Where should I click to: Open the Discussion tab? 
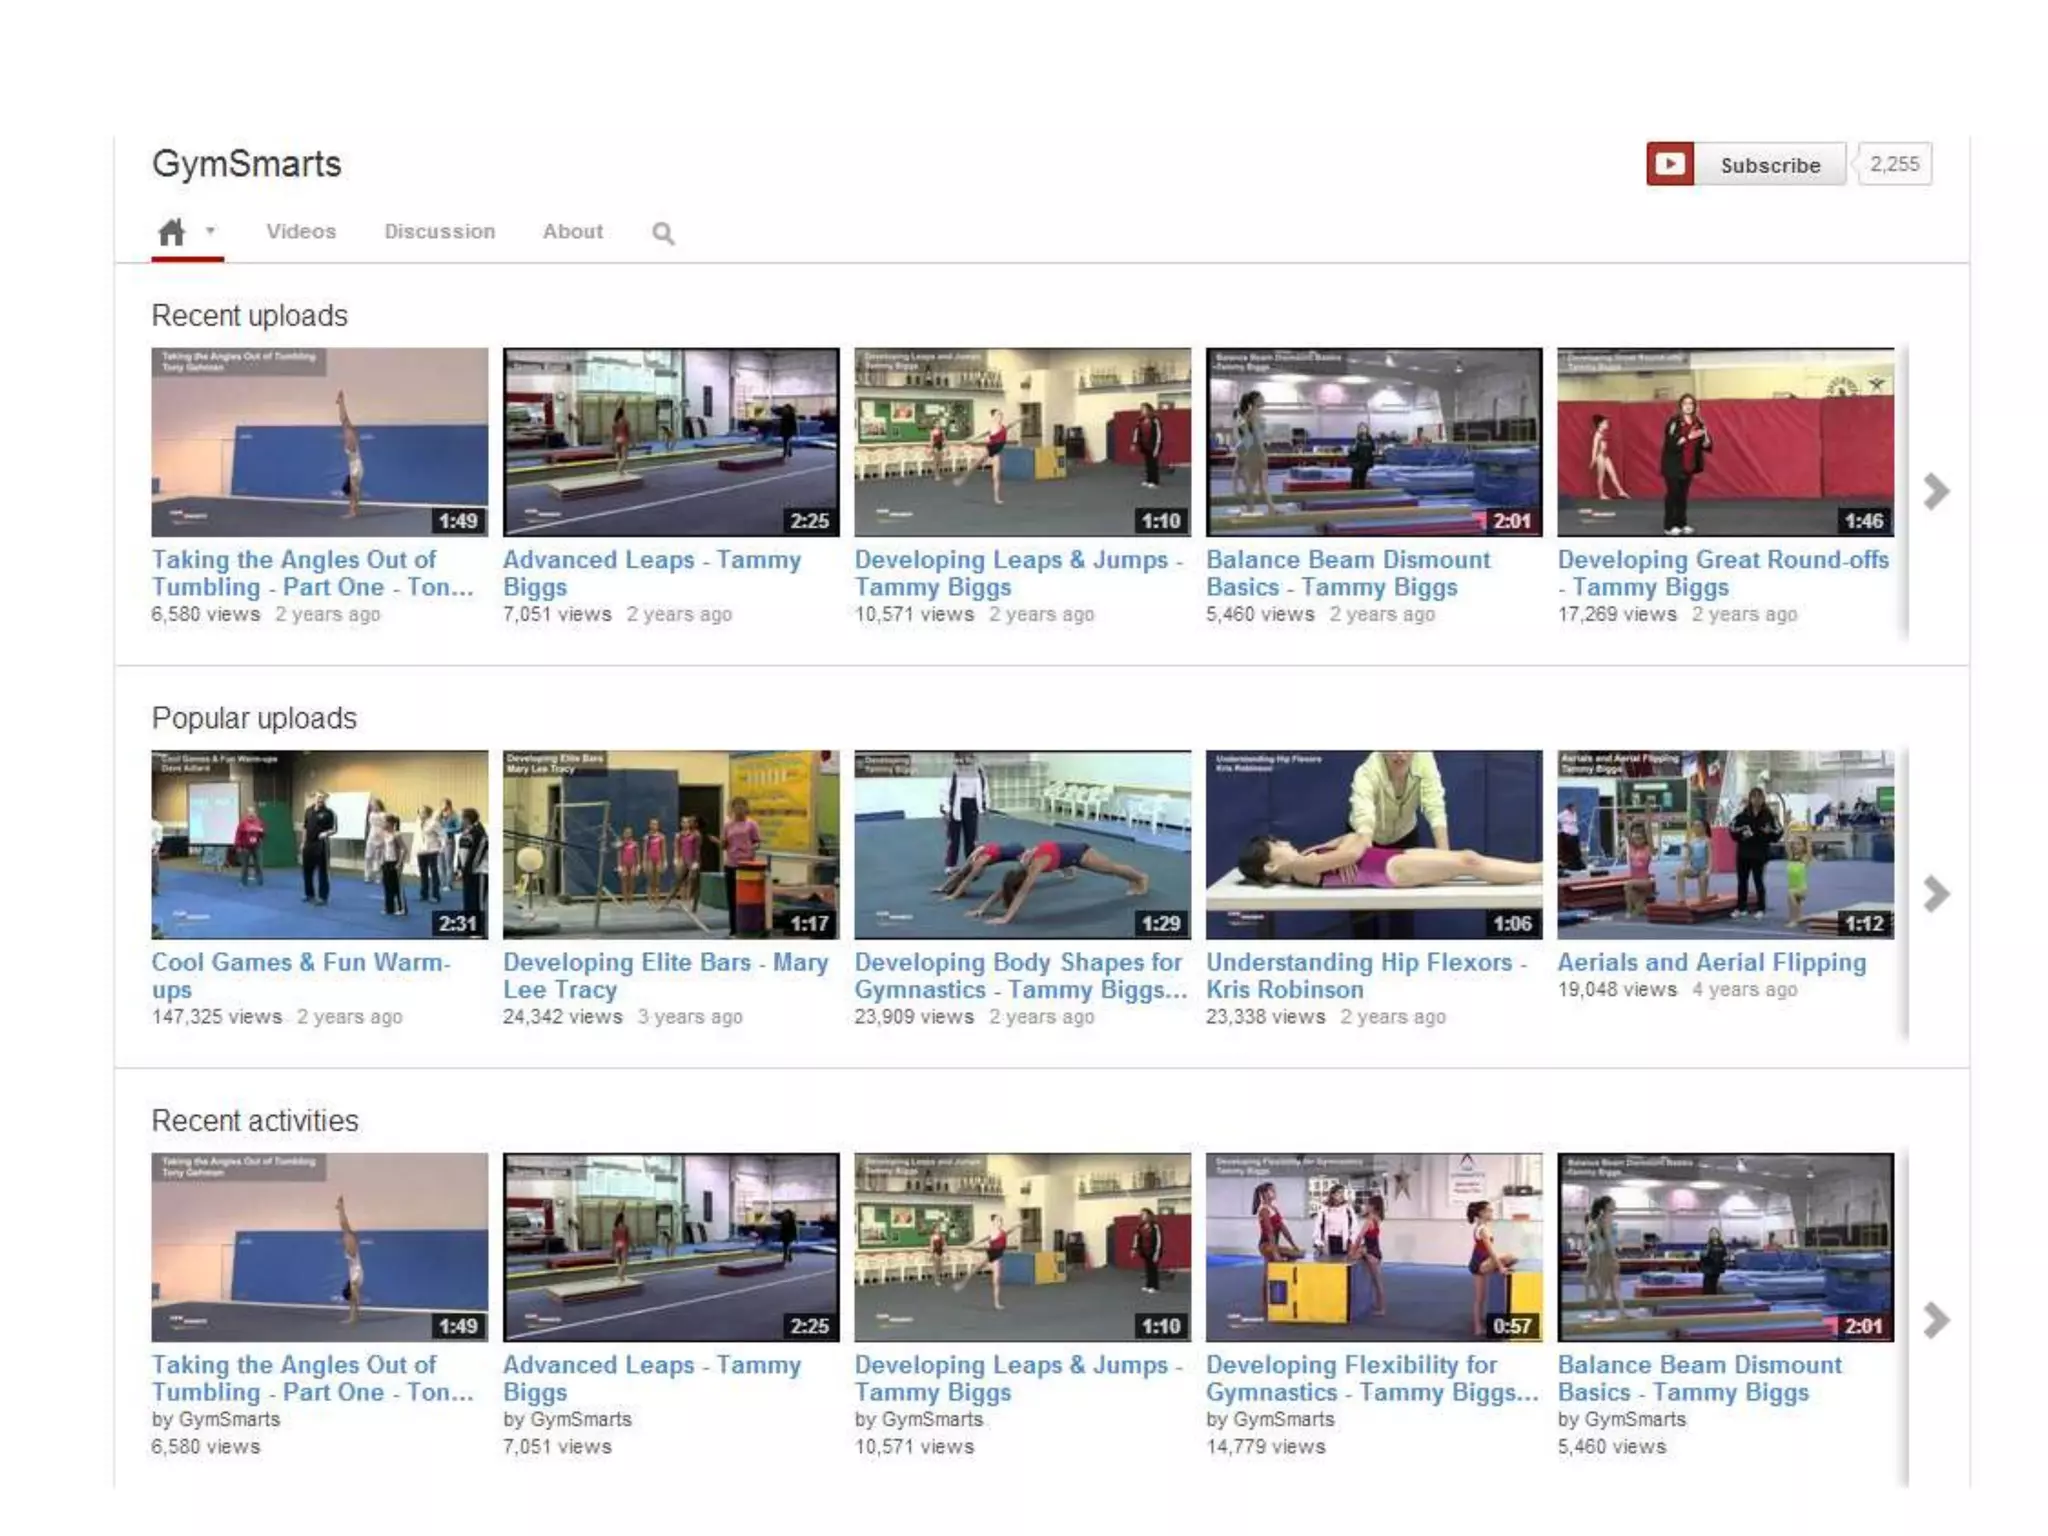pos(439,232)
